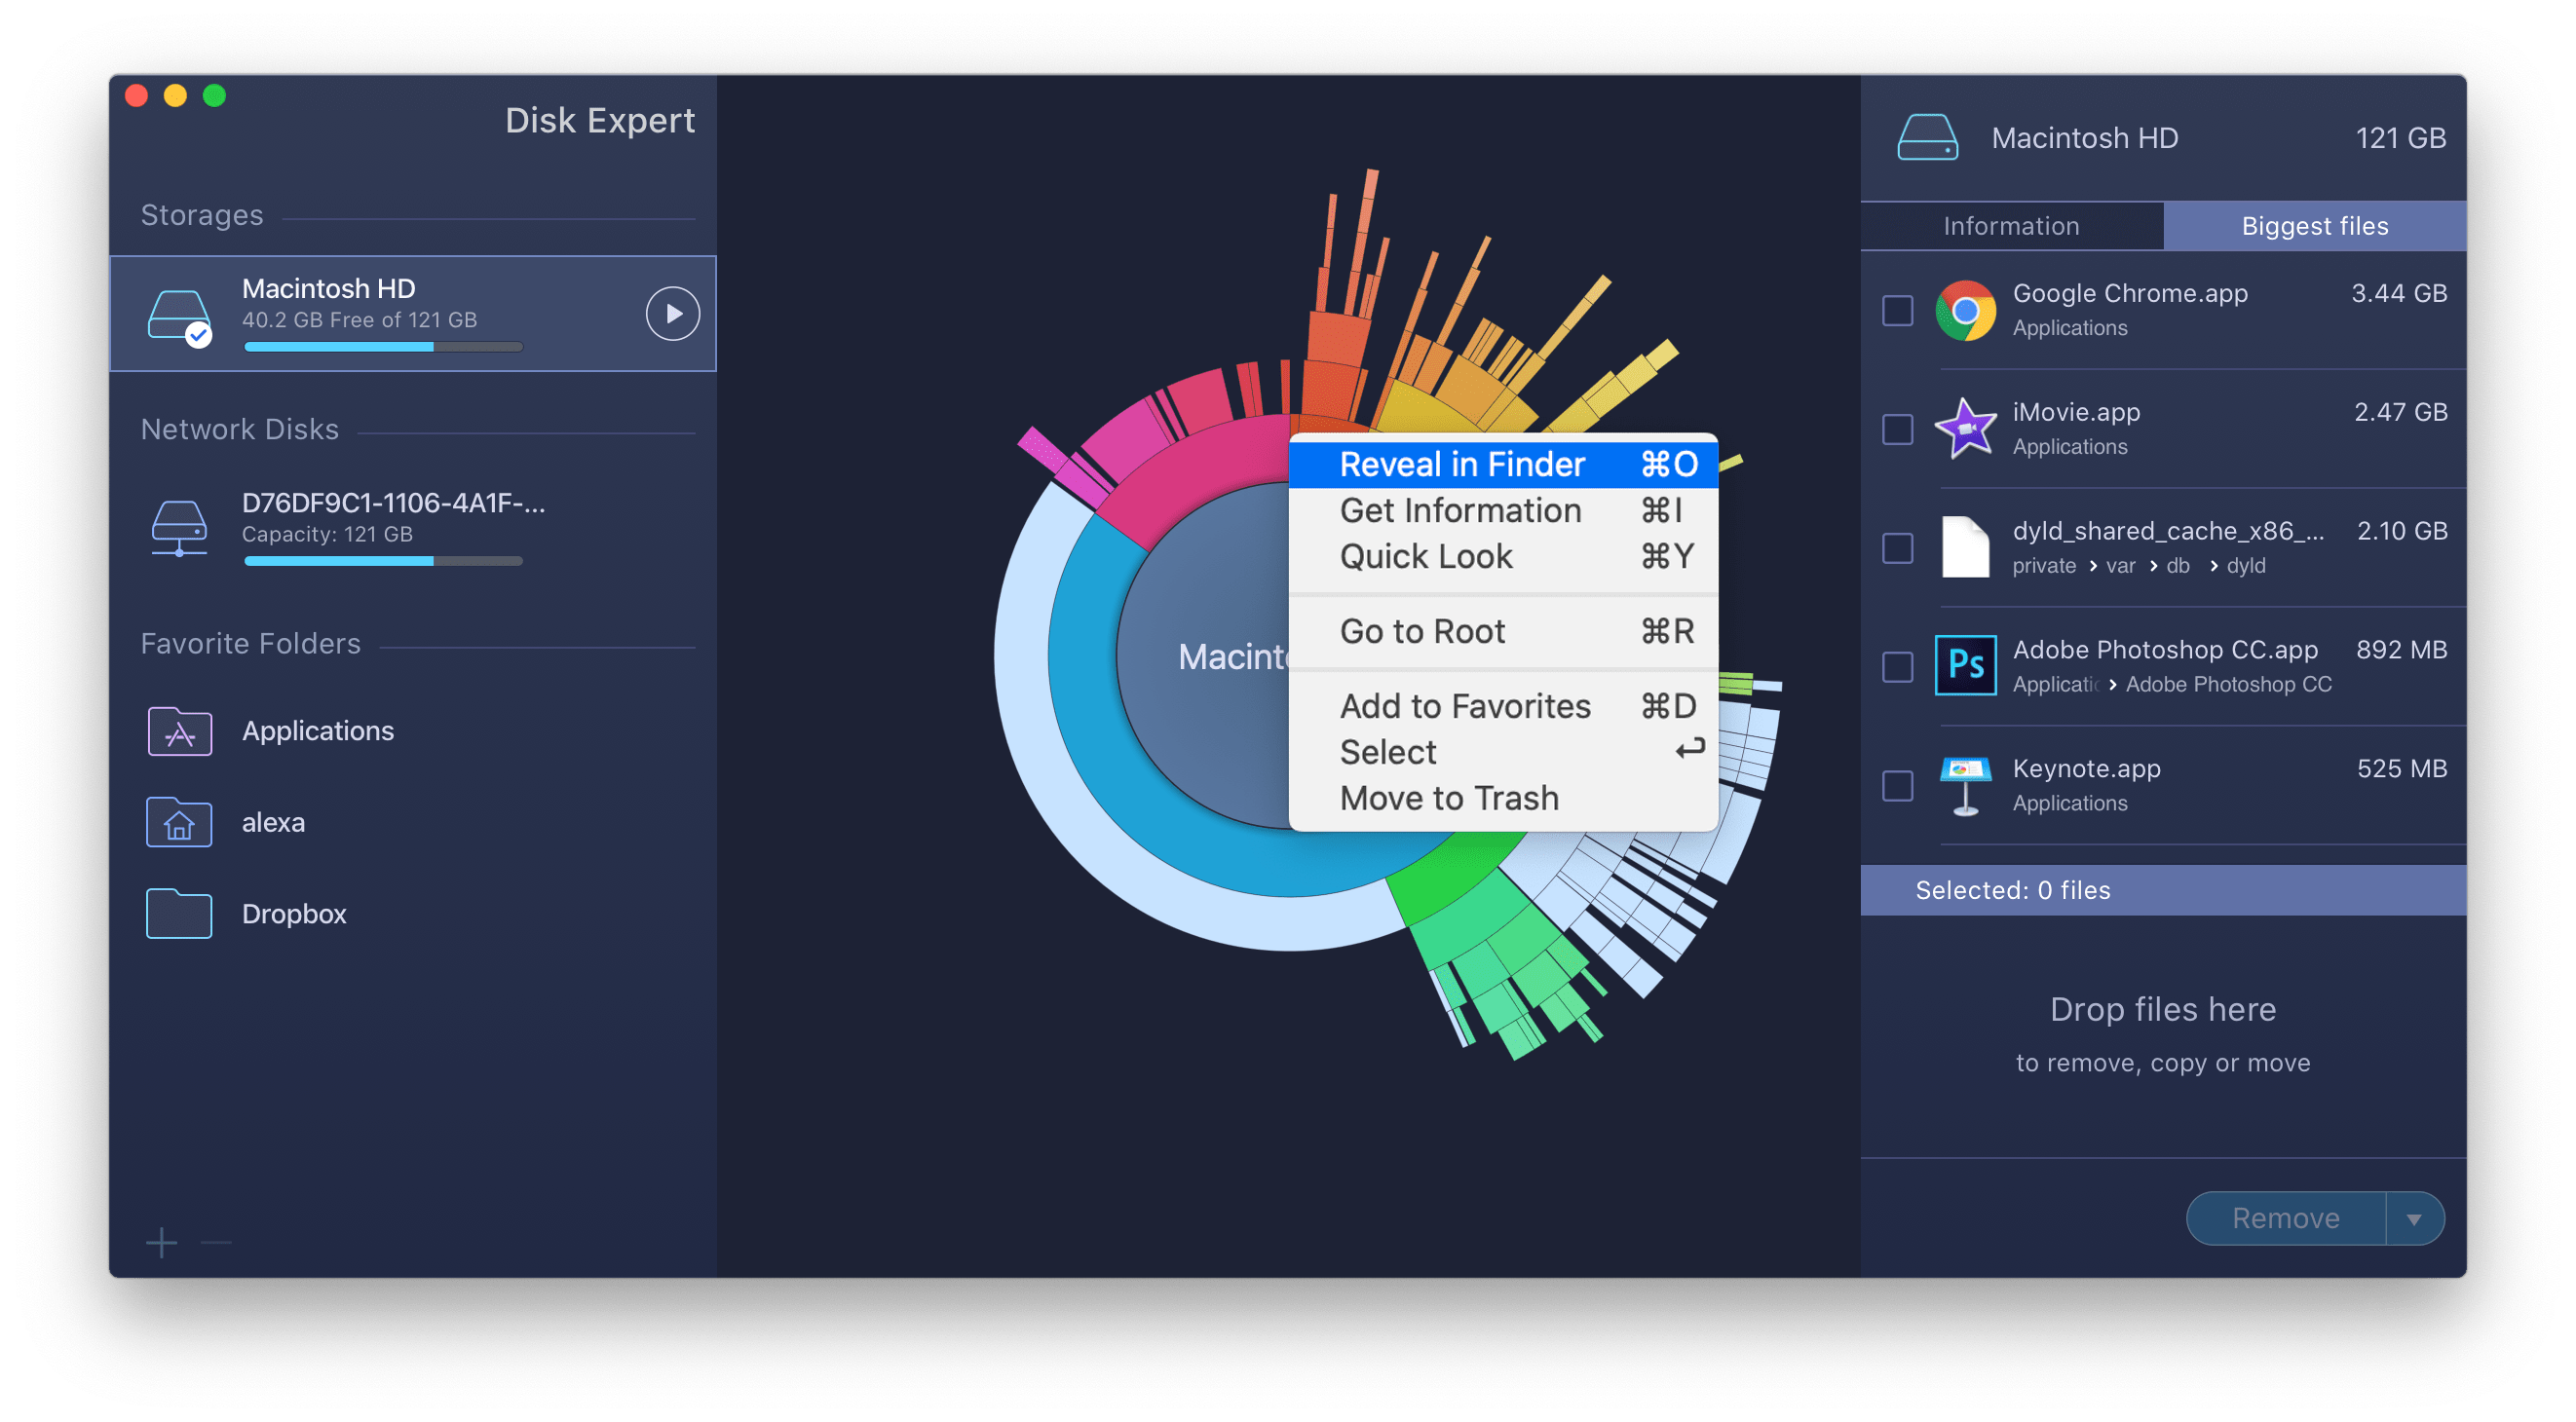Screen dimensions: 2576x1422
Task: Select the network disk D76DF9C1 icon
Action: tap(179, 527)
